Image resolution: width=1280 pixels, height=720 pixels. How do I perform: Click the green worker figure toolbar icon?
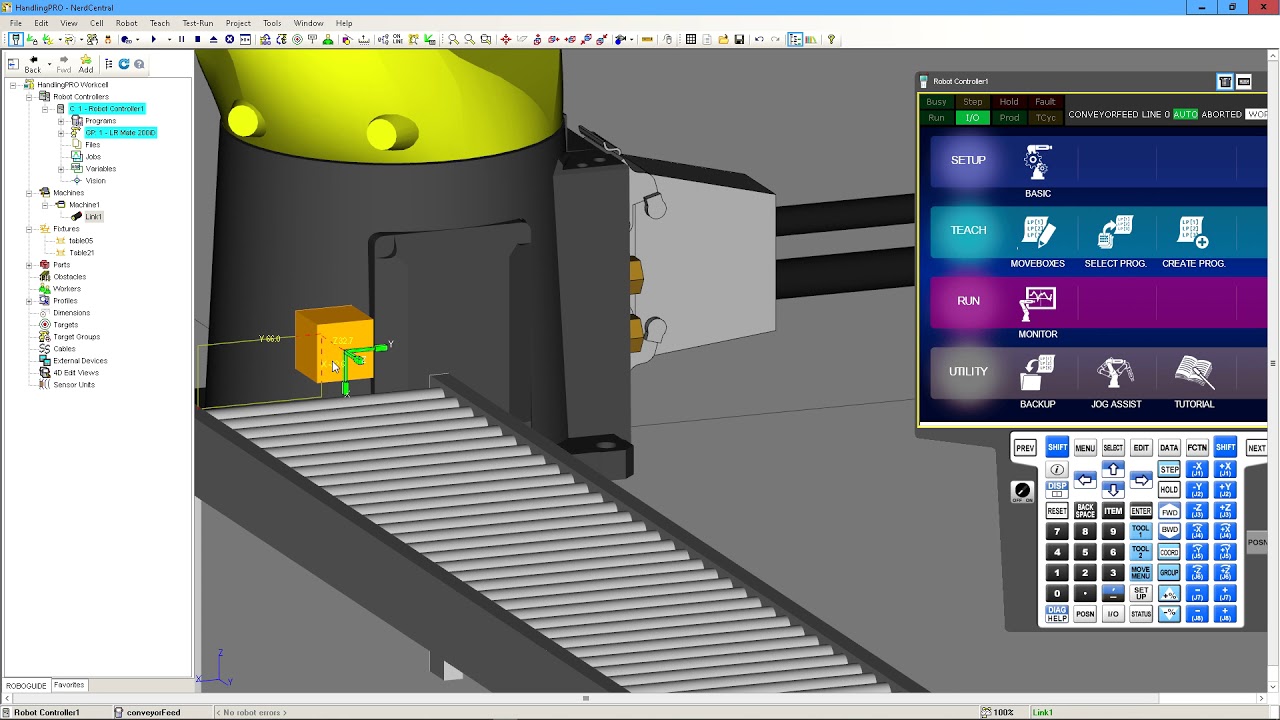[x=328, y=39]
